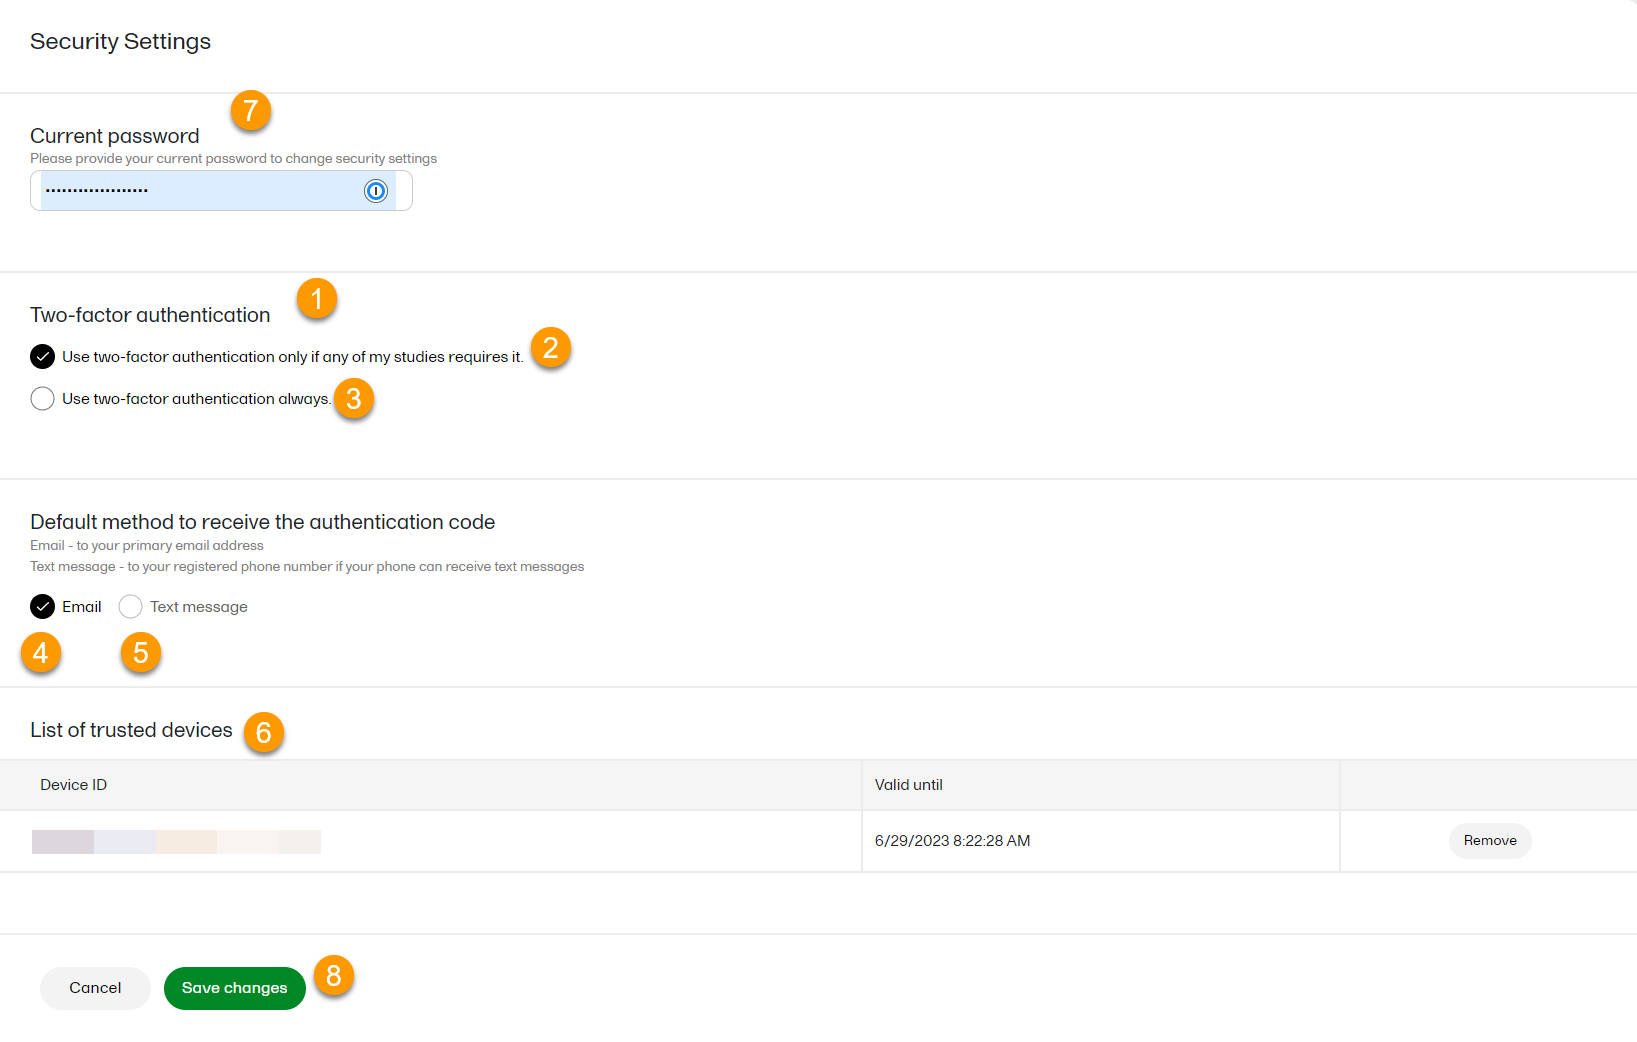Select two-factor only if studies require it
1637x1042 pixels.
coord(42,357)
